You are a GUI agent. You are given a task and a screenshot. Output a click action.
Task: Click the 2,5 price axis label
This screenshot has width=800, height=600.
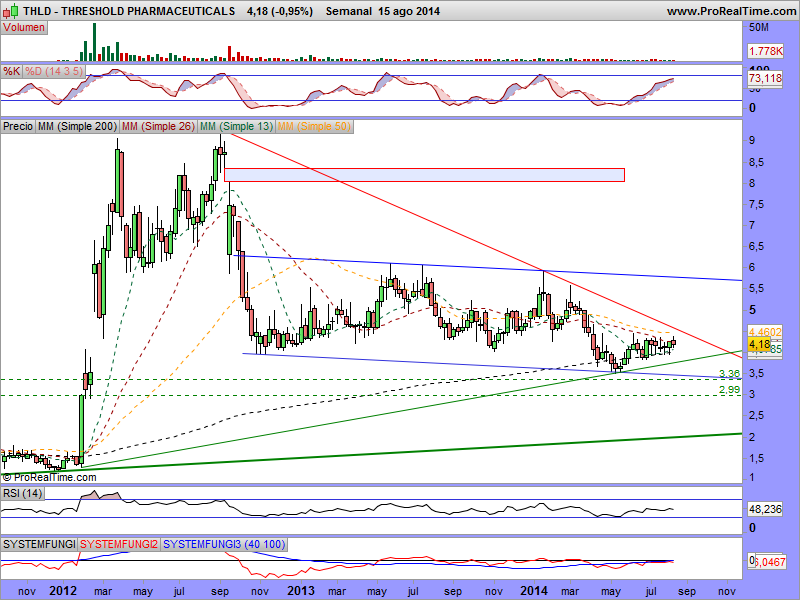(756, 415)
